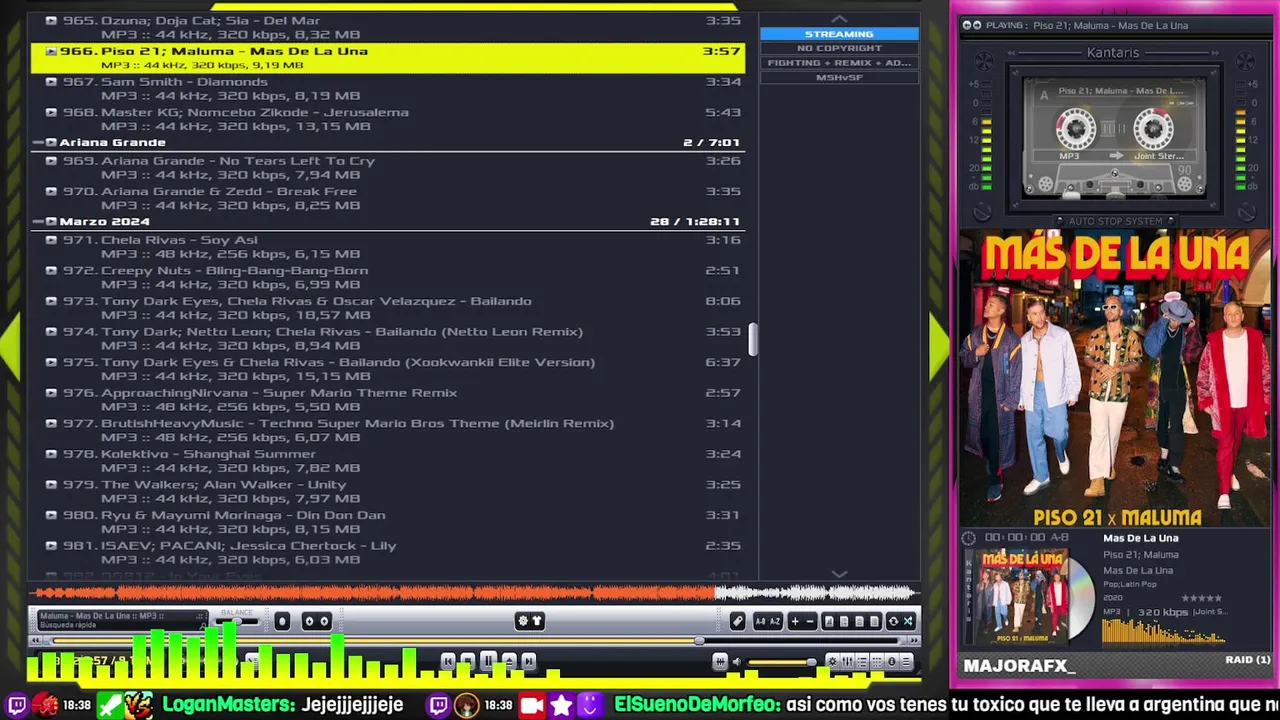Viewport: 1280px width, 720px height.
Task: Click the icon before track 967 Sam Smith
Action: point(51,82)
